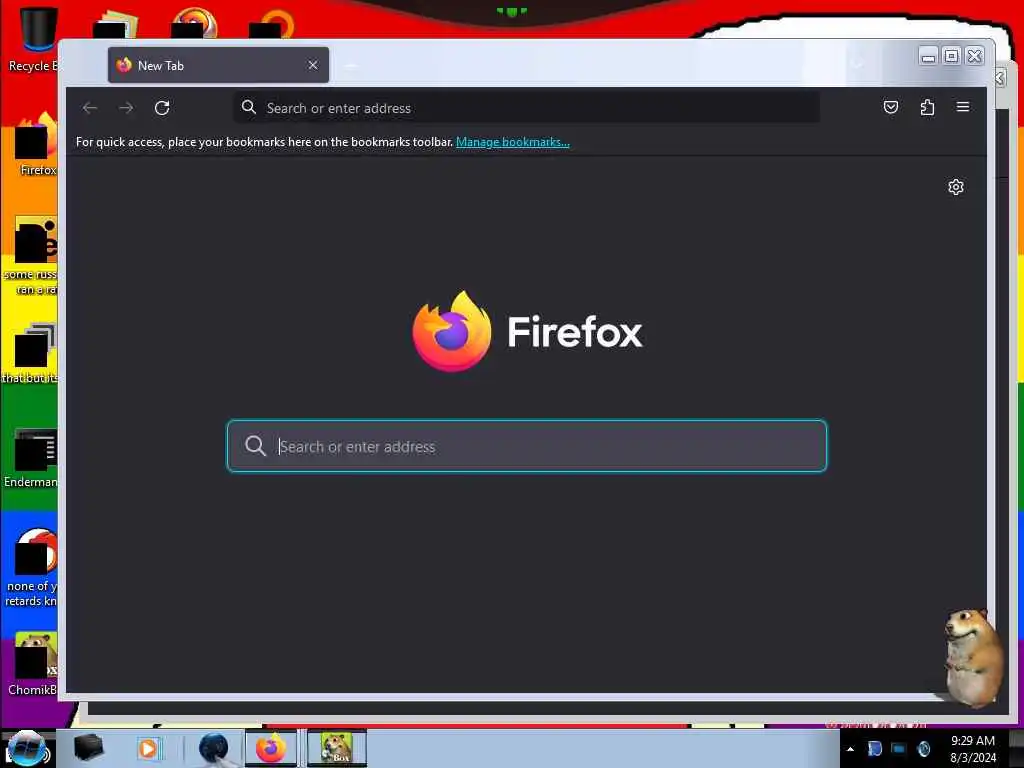
Task: Follow the Manage bookmarks link
Action: pos(513,142)
